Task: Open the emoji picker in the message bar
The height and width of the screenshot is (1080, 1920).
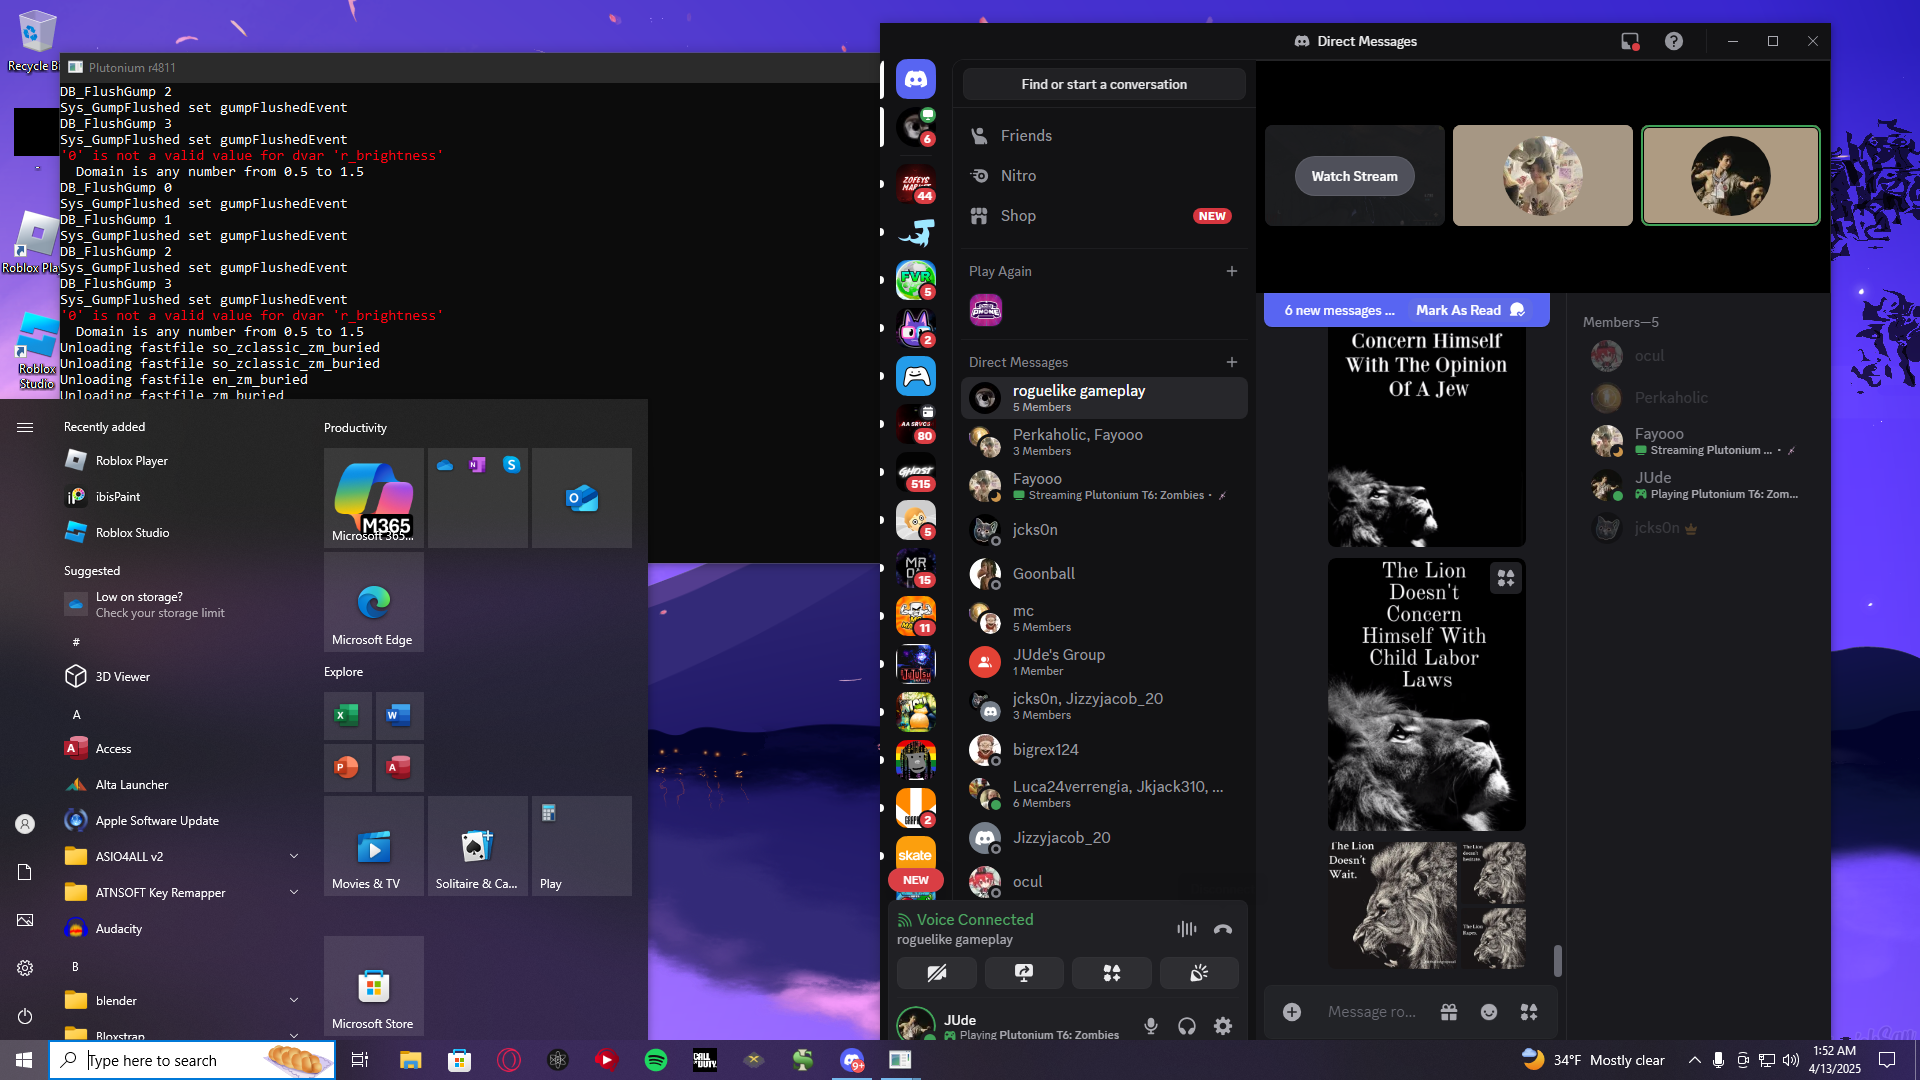Action: coord(1488,1012)
